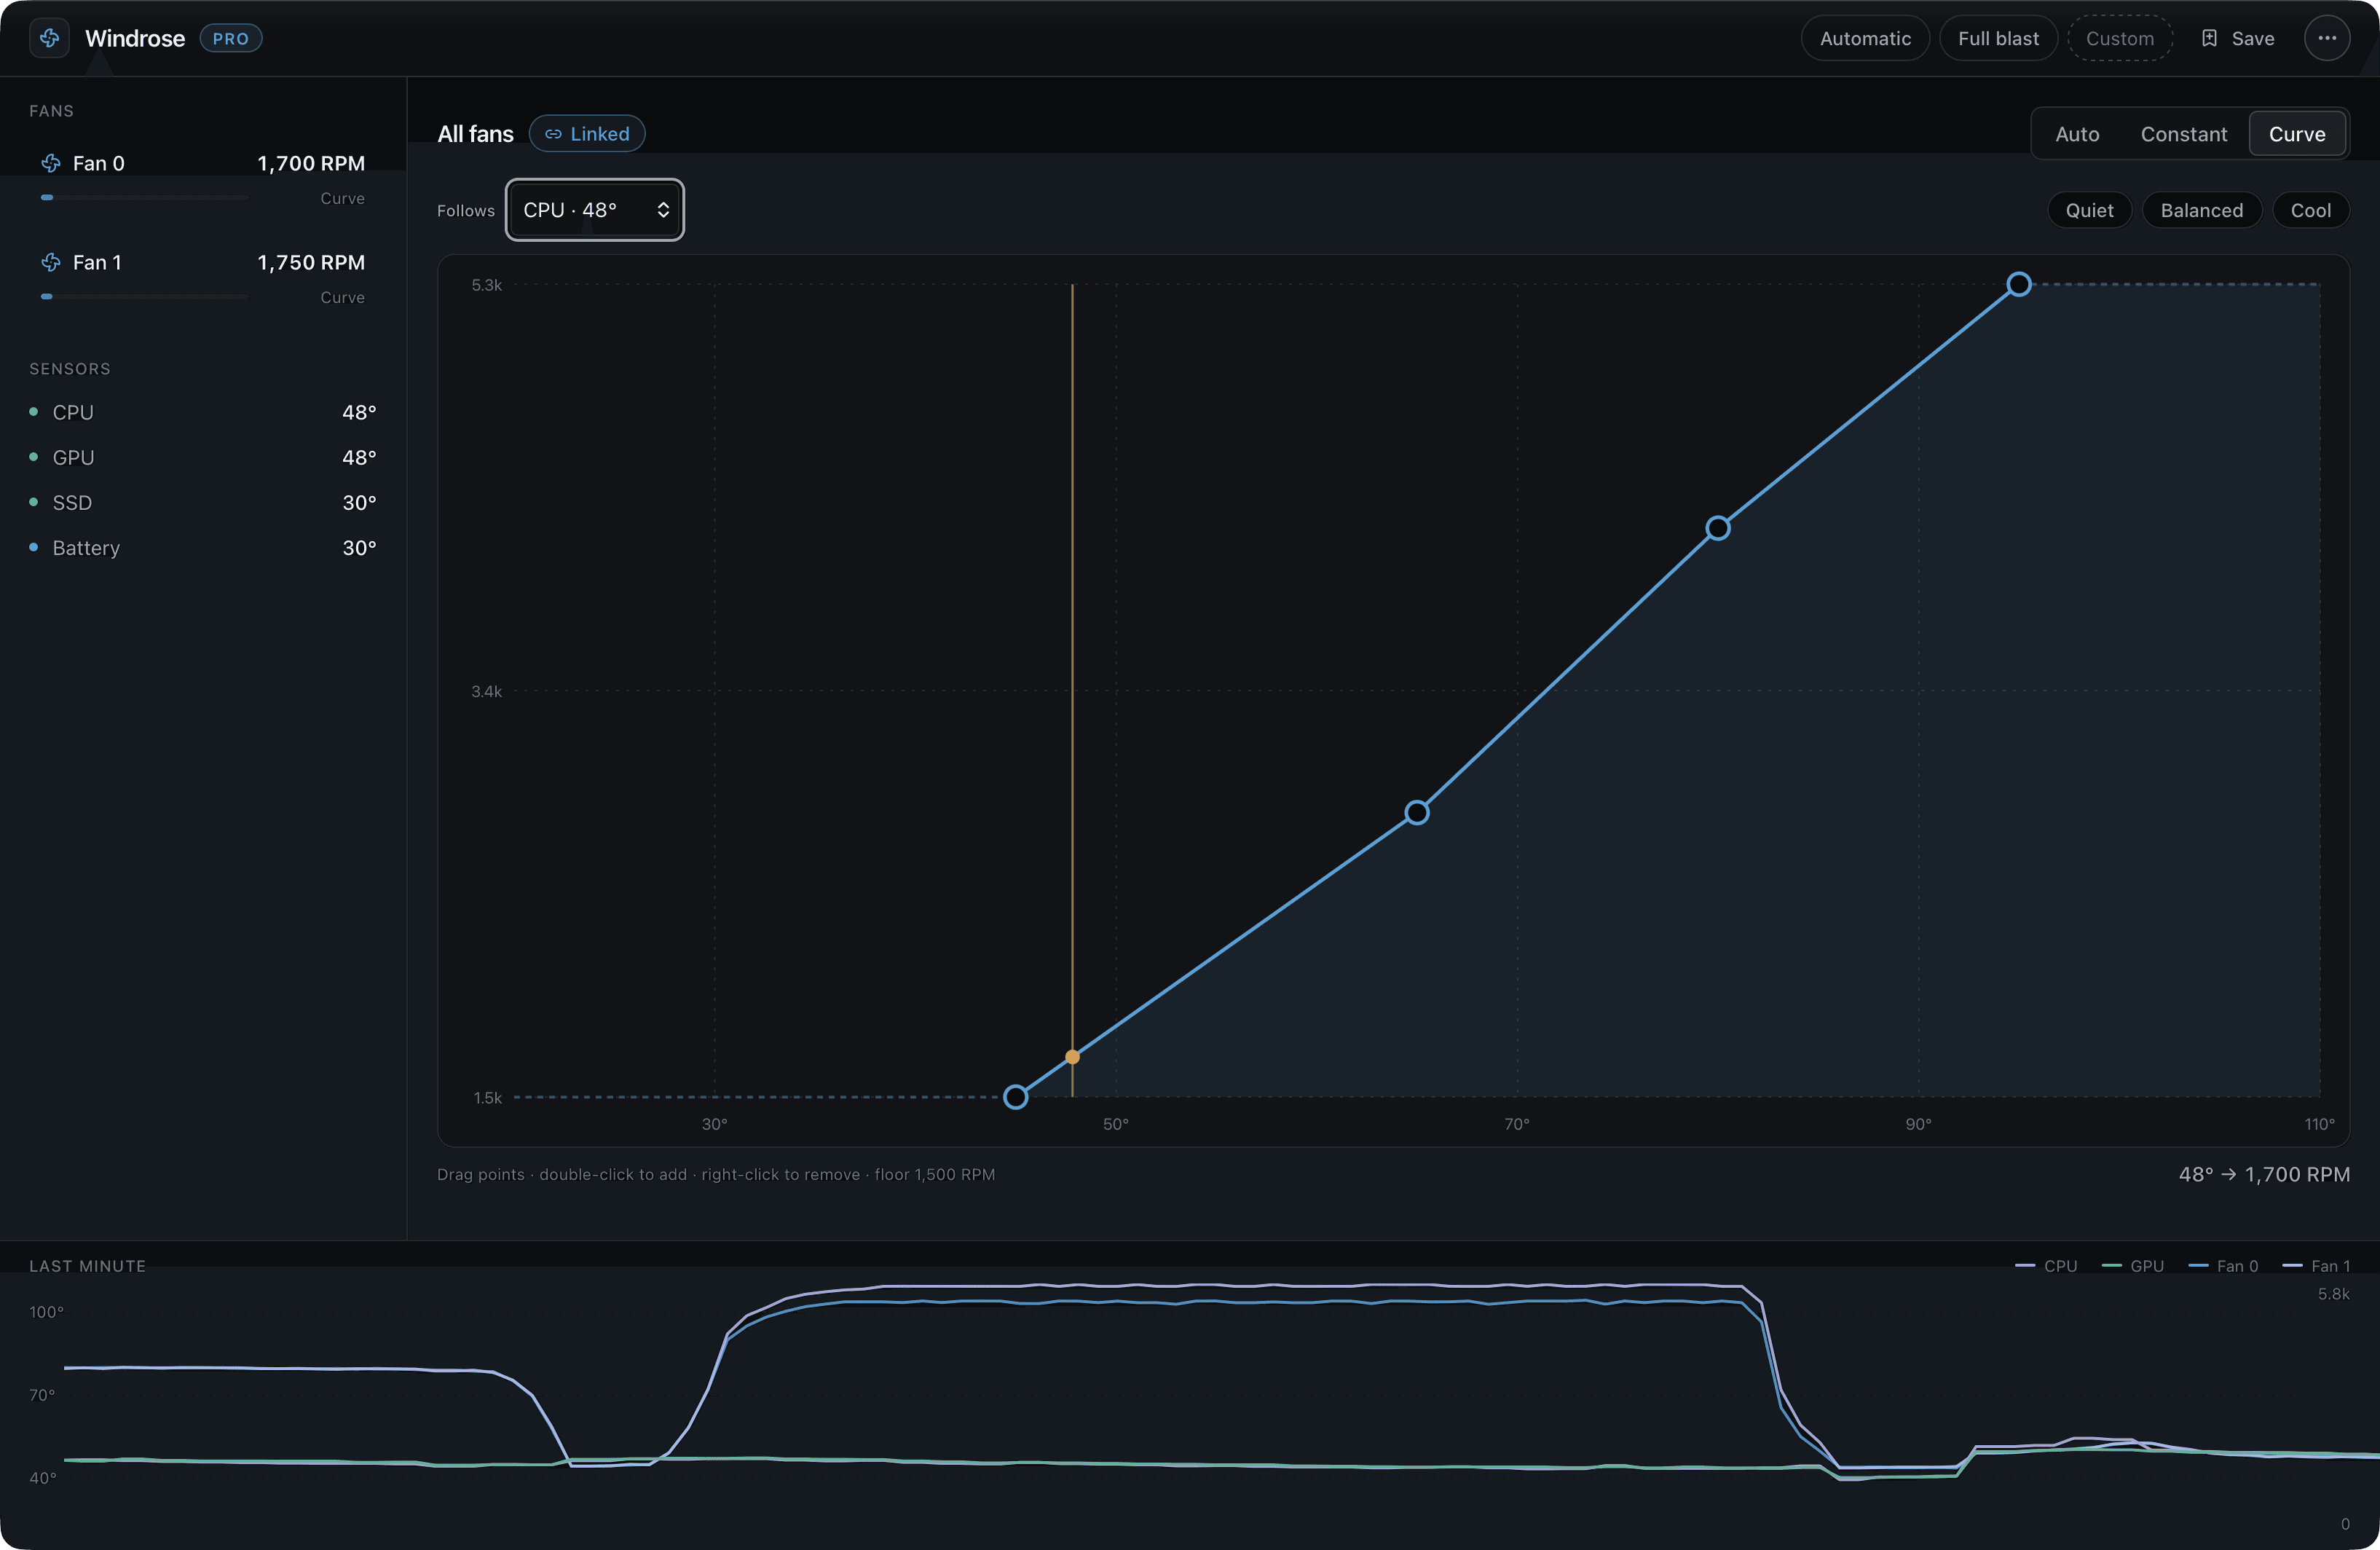The image size is (2380, 1550).
Task: Select the Fan 0 row label
Action: point(99,163)
